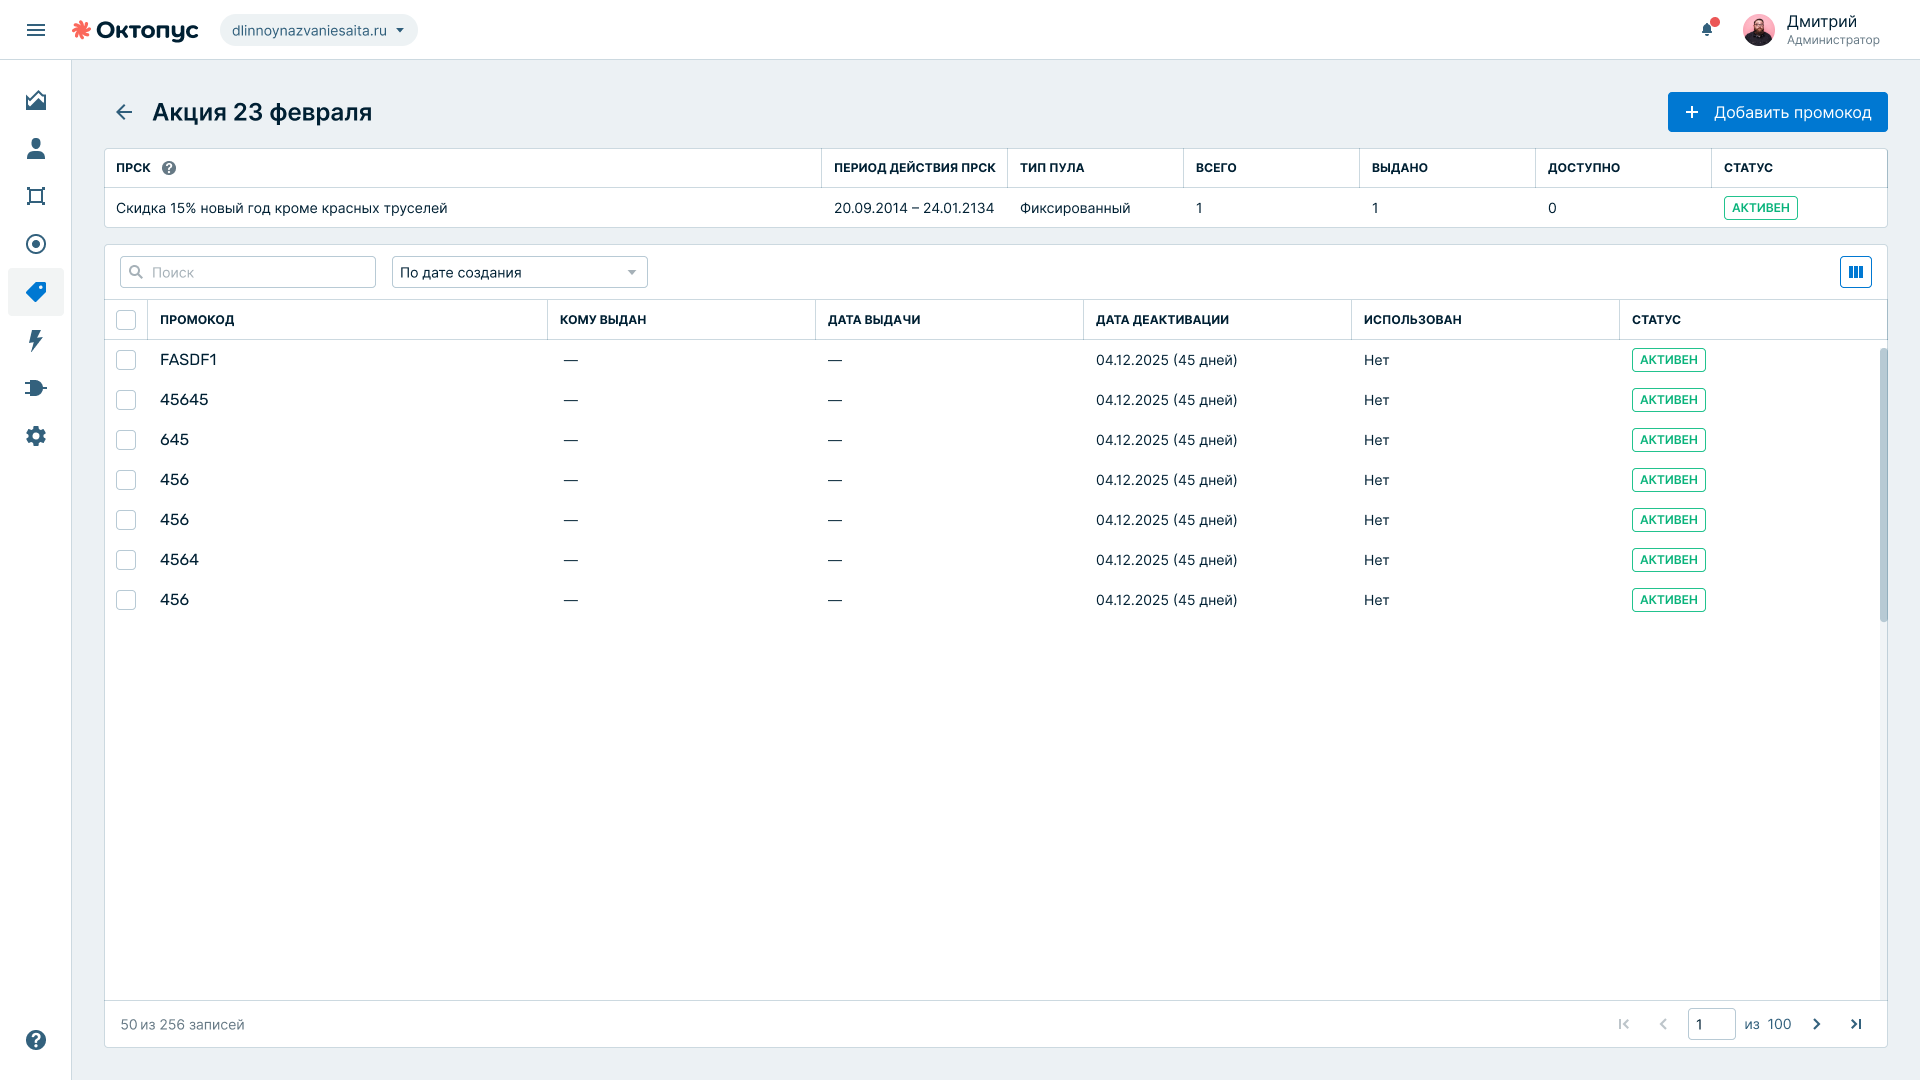This screenshot has width=1920, height=1080.
Task: Select the checkbox for promo code 4564
Action: coord(126,560)
